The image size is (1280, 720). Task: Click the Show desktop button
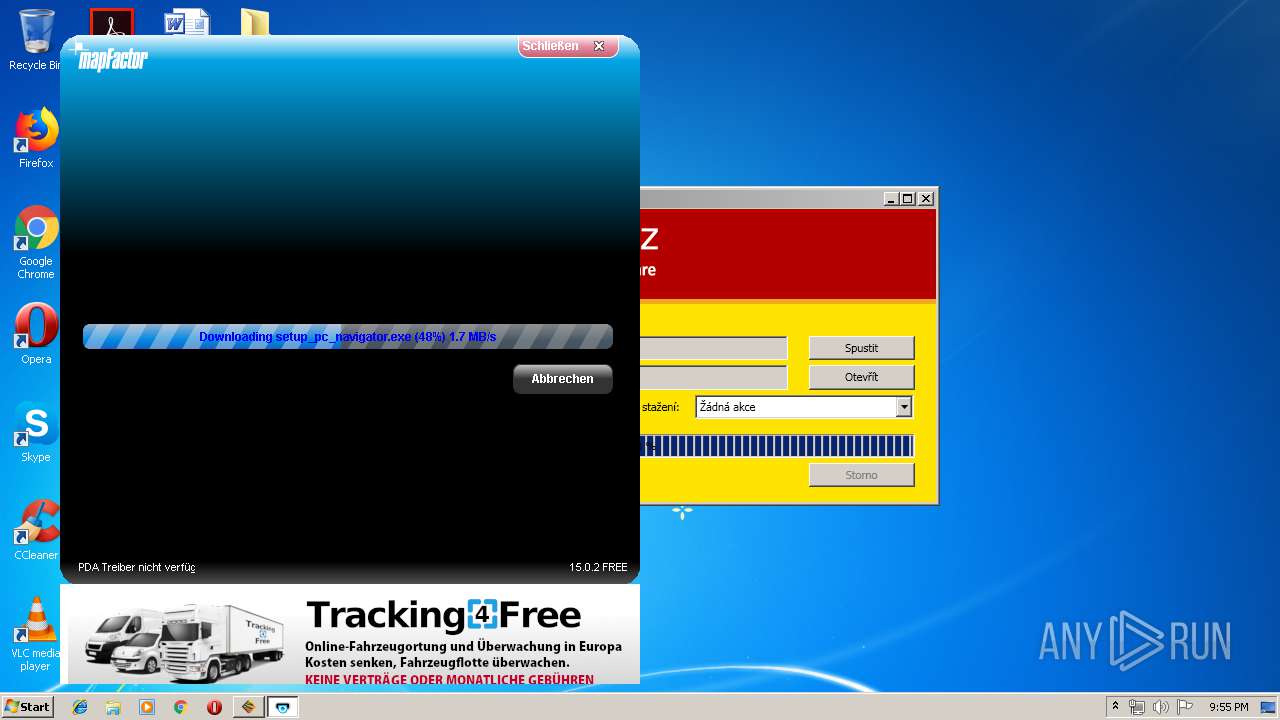coord(1270,707)
